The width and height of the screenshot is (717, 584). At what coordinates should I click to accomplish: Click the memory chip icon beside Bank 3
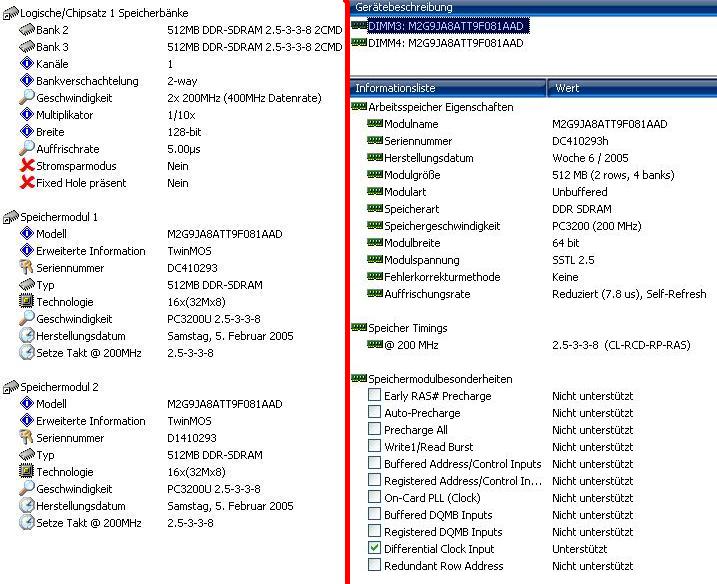(27, 47)
